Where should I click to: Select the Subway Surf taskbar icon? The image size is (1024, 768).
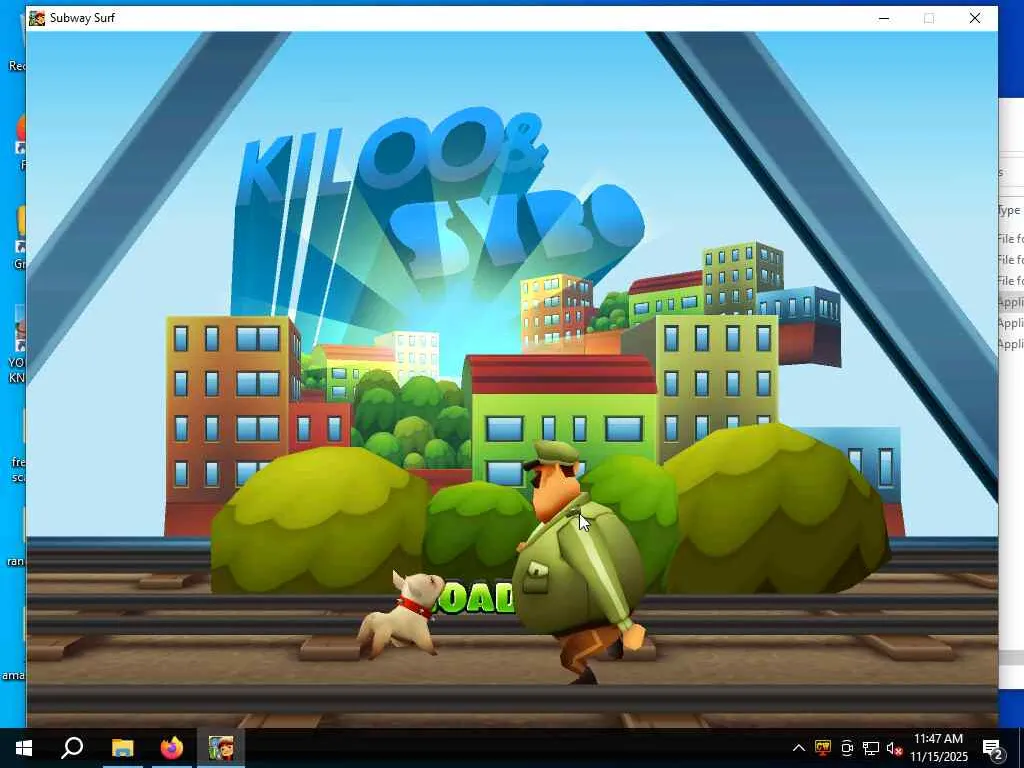221,748
